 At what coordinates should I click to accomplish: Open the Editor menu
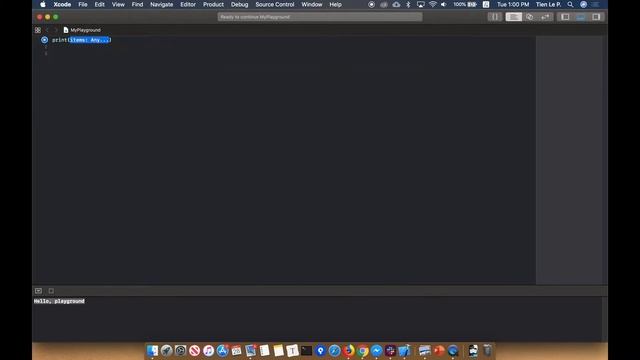[x=188, y=4]
